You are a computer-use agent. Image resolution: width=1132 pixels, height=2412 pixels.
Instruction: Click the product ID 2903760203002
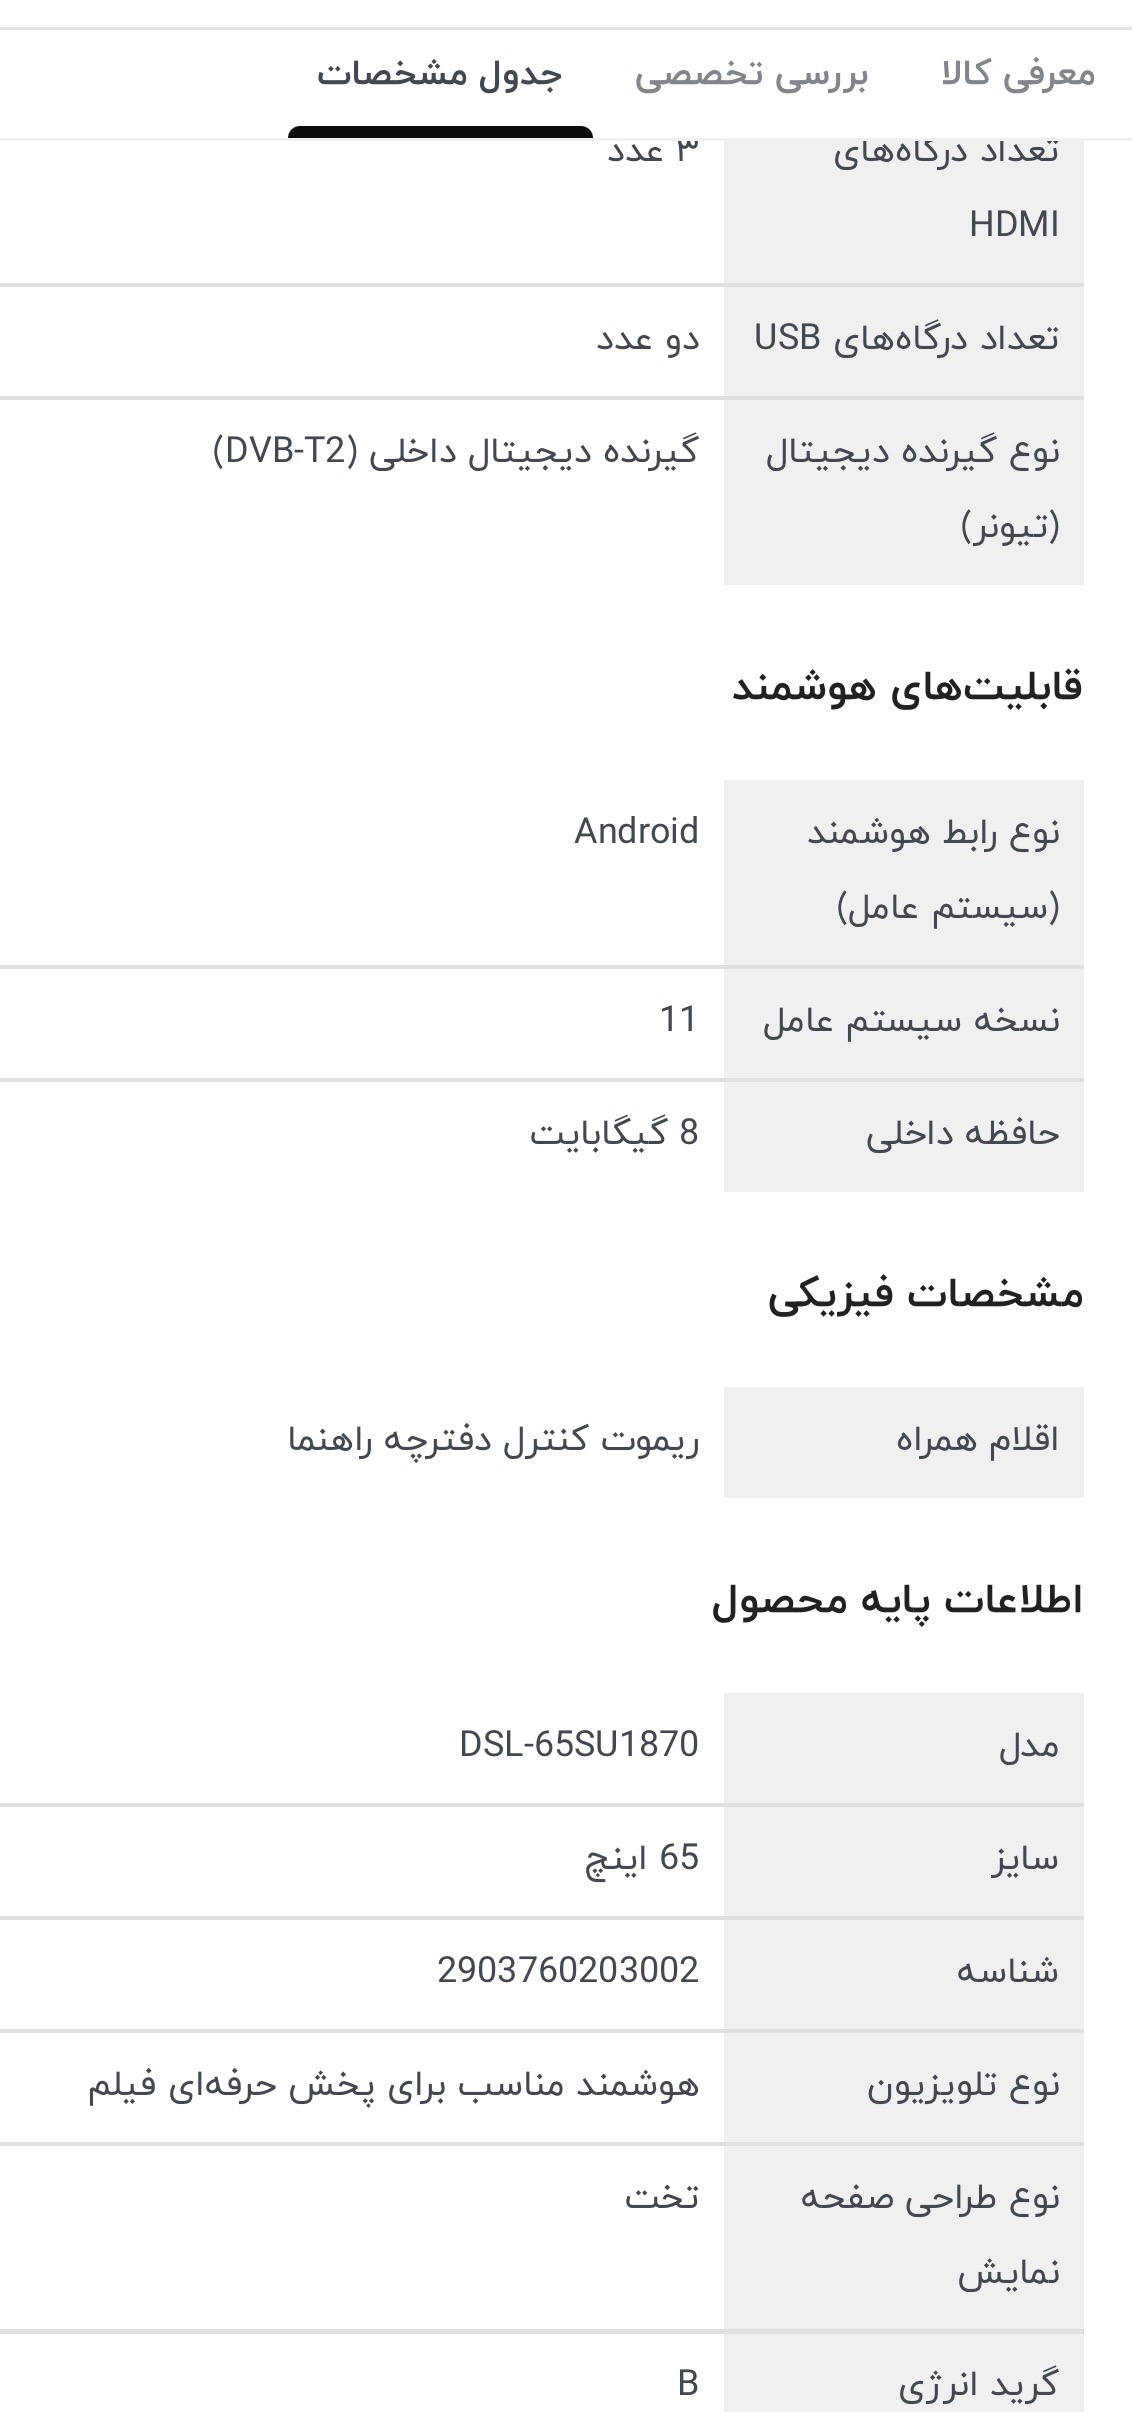tap(567, 1970)
